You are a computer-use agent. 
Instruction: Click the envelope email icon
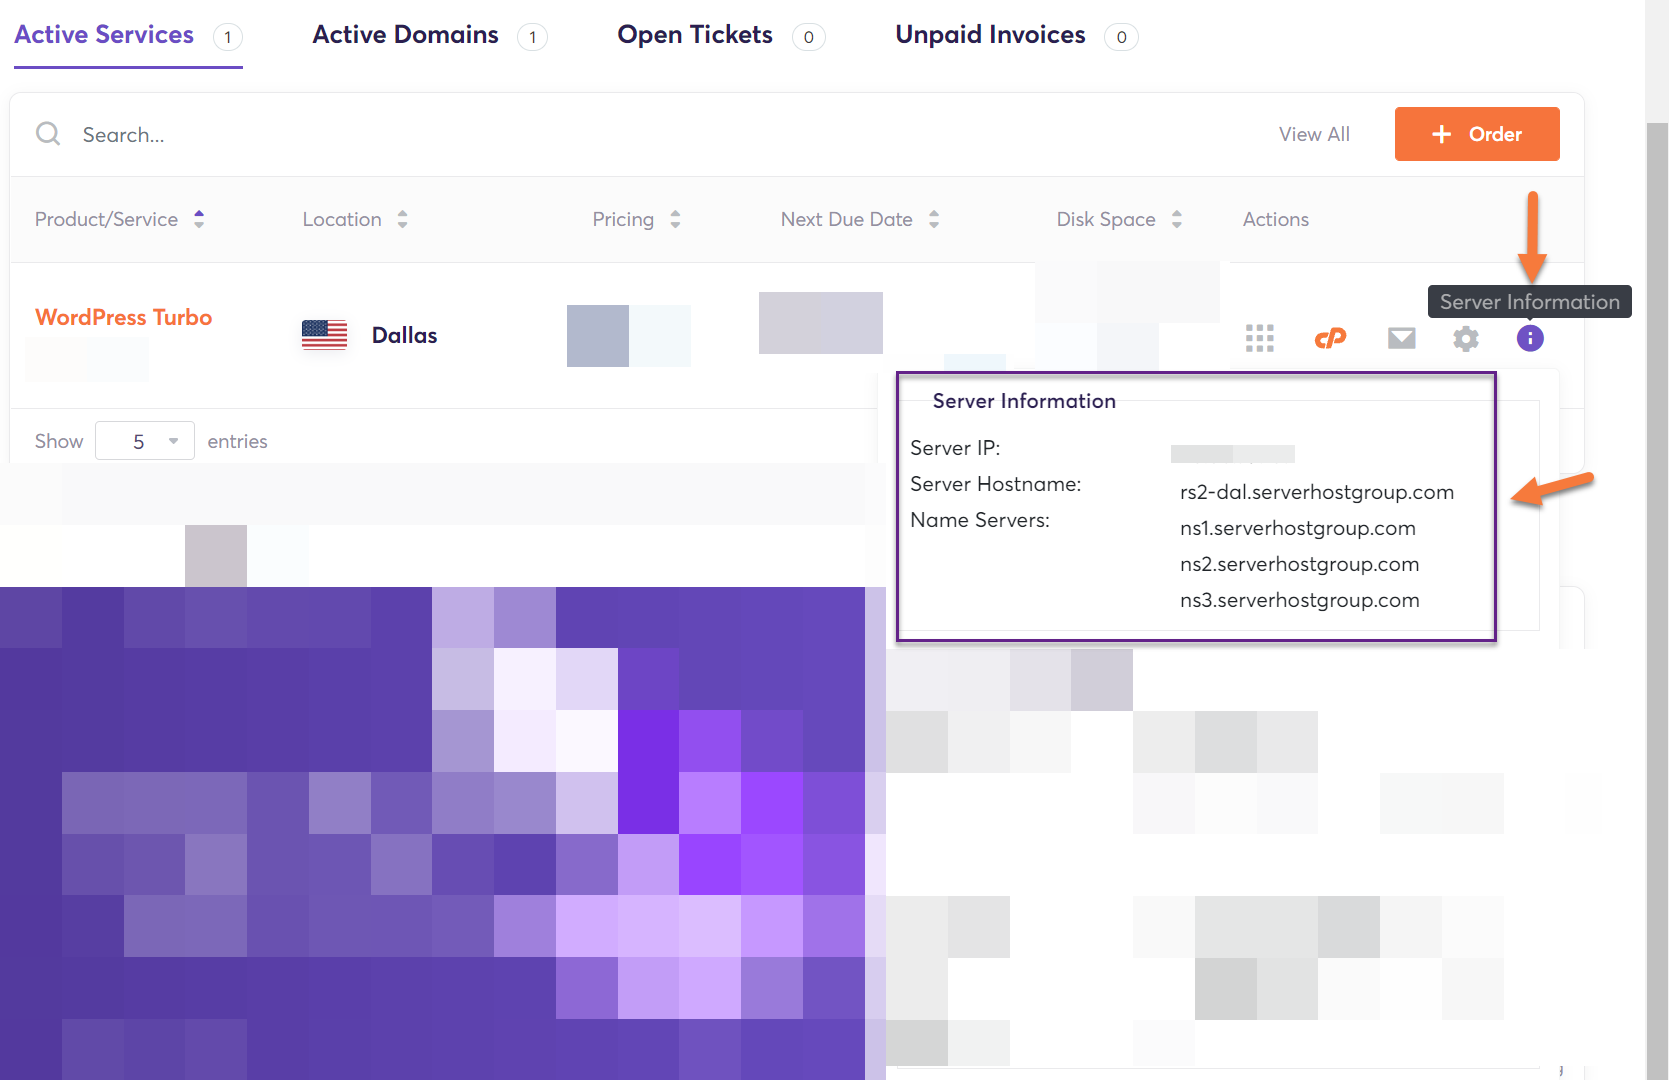coord(1401,338)
